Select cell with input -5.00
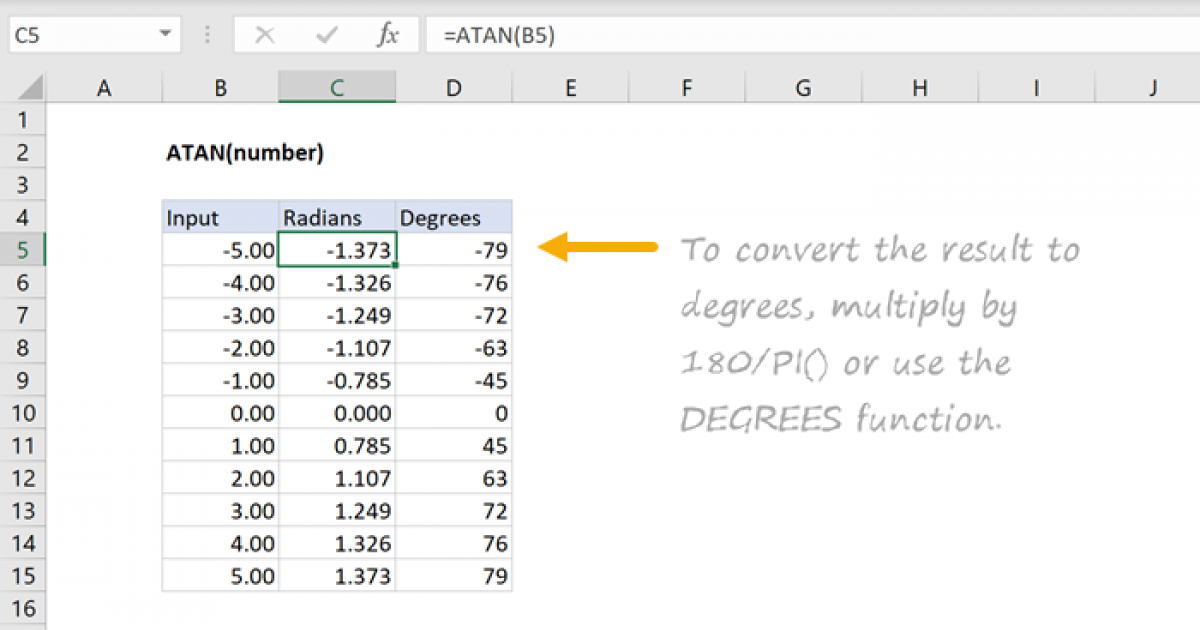Screen dimensions: 1200x630 (x=220, y=250)
